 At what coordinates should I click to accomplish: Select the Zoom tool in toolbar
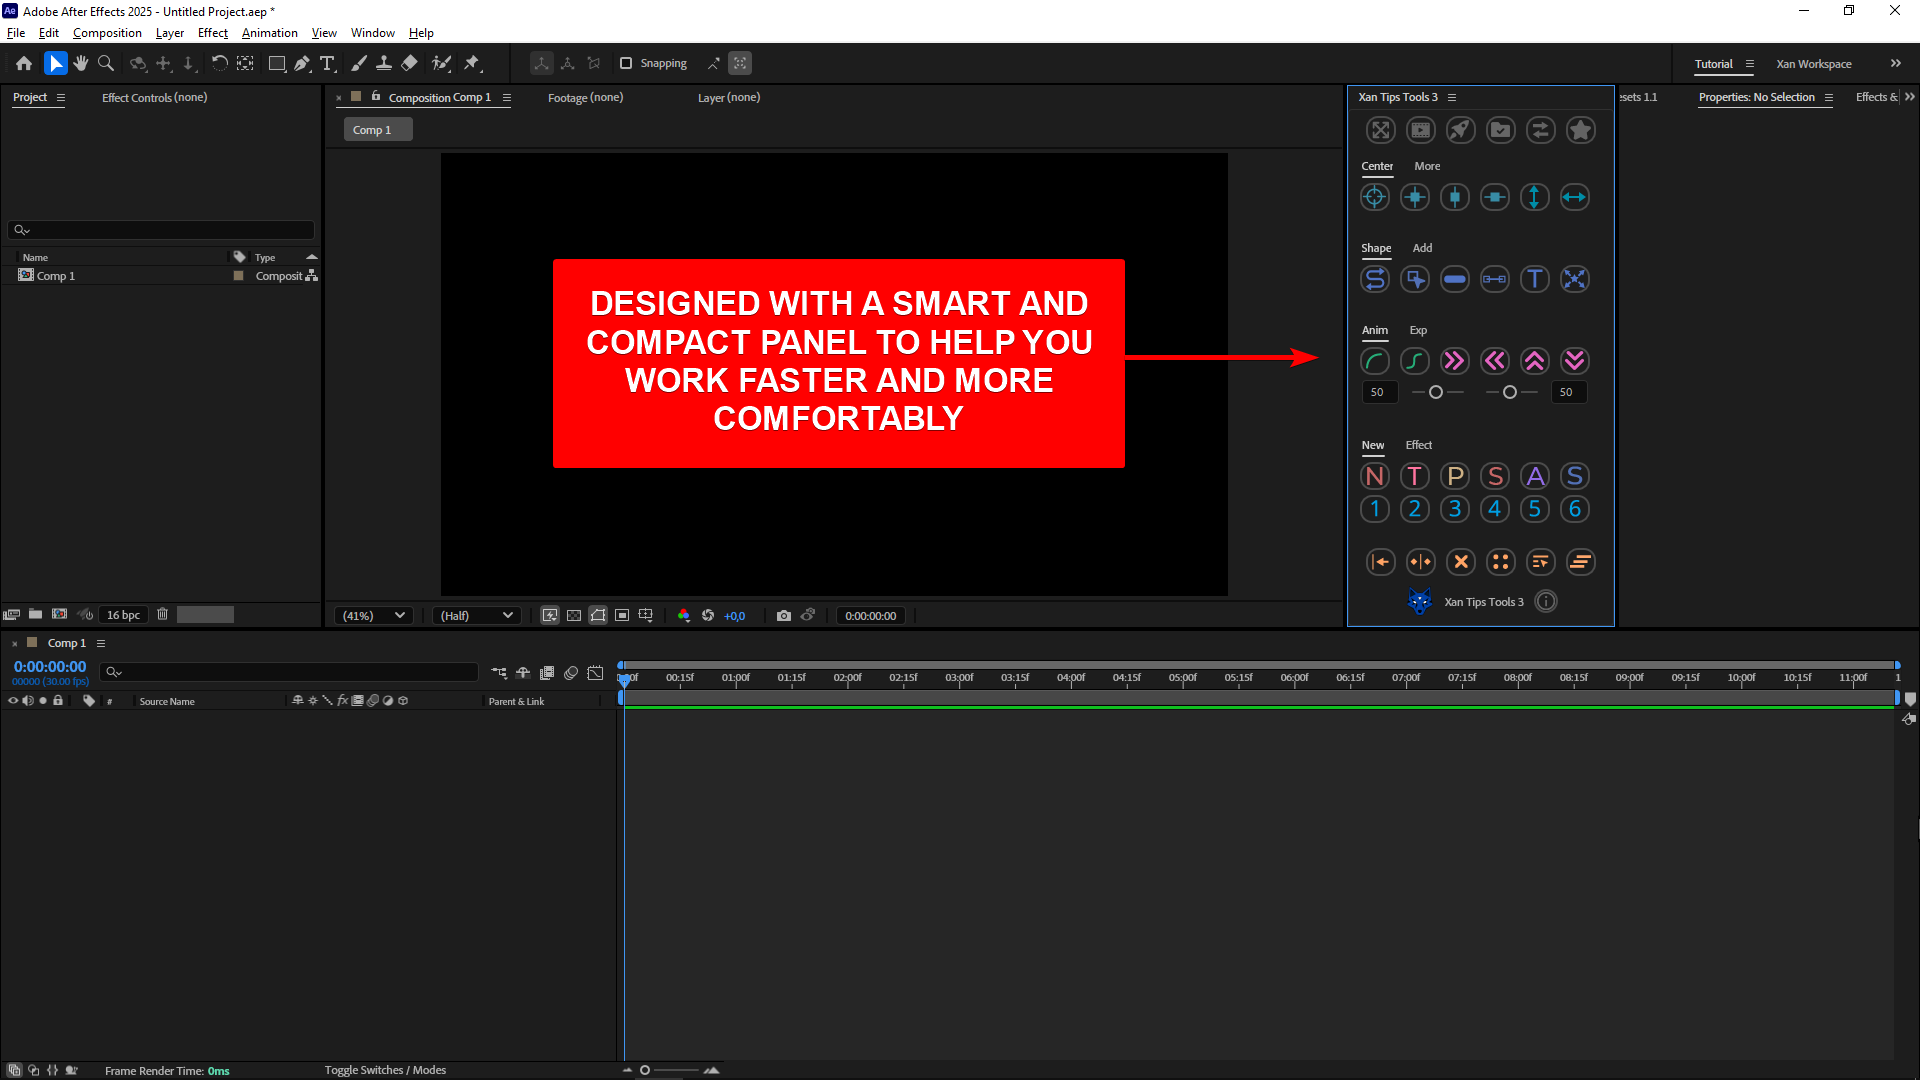click(x=106, y=63)
